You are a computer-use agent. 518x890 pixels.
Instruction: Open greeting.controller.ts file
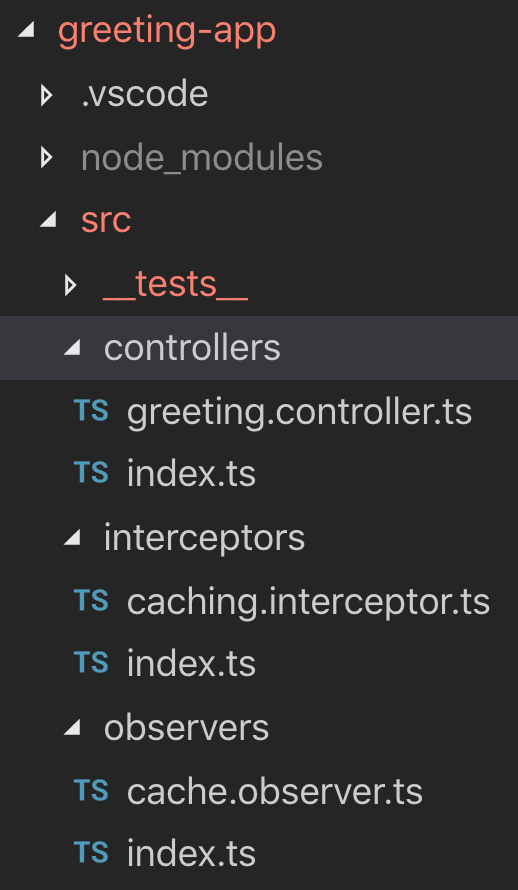coord(299,413)
